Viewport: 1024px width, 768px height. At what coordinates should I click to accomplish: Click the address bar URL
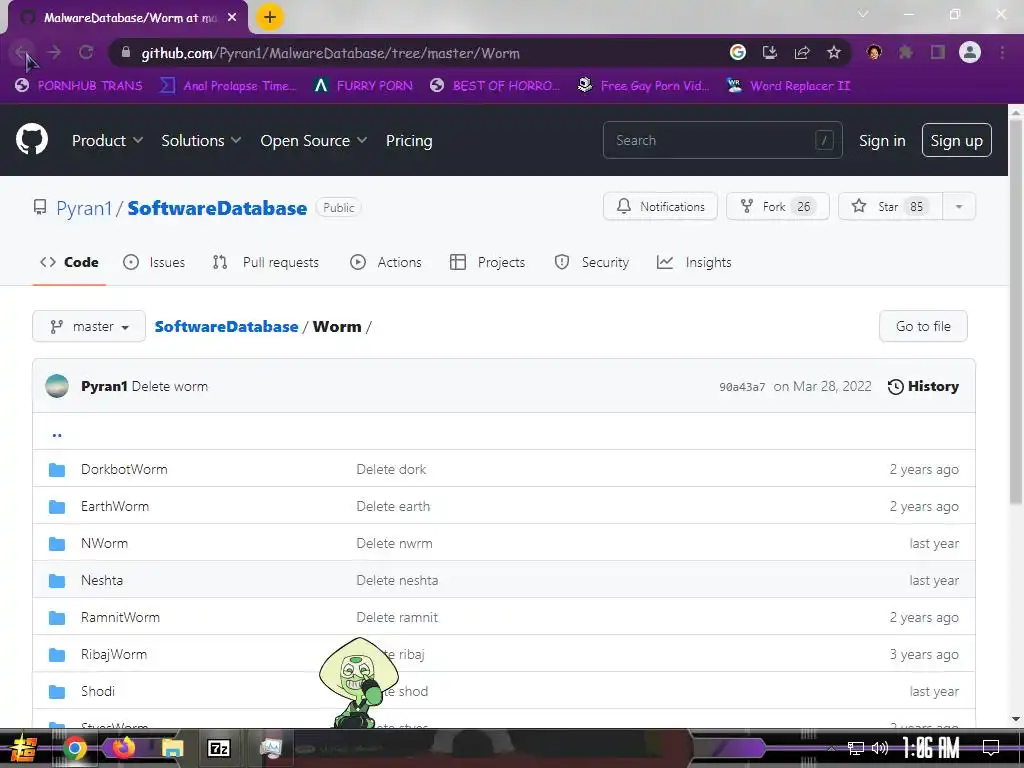(330, 53)
